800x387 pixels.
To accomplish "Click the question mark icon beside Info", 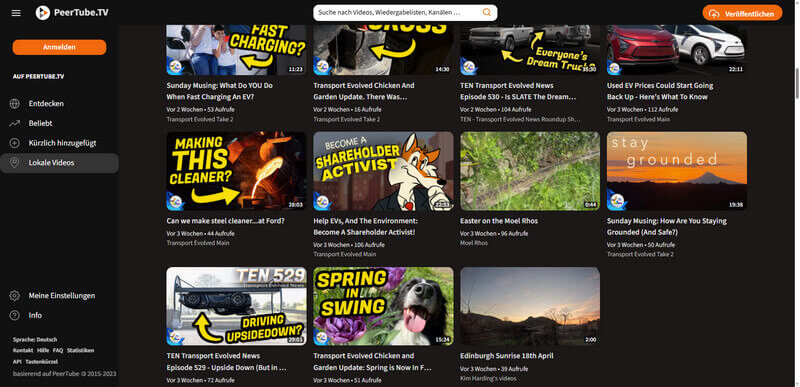I will 14,315.
